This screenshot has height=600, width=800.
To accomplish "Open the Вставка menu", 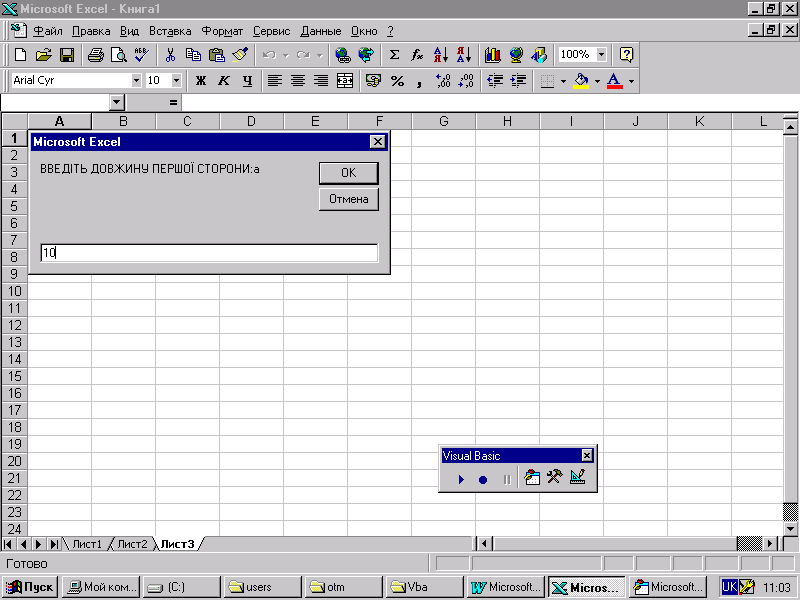I will (170, 31).
